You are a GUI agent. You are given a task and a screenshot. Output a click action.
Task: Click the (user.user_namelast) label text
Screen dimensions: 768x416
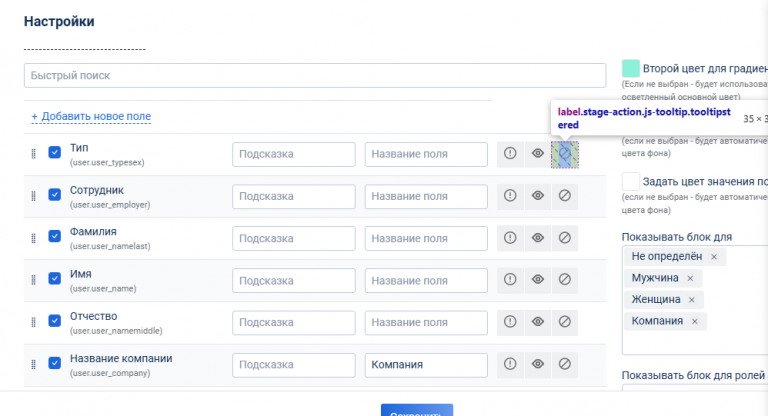pyautogui.click(x=110, y=246)
